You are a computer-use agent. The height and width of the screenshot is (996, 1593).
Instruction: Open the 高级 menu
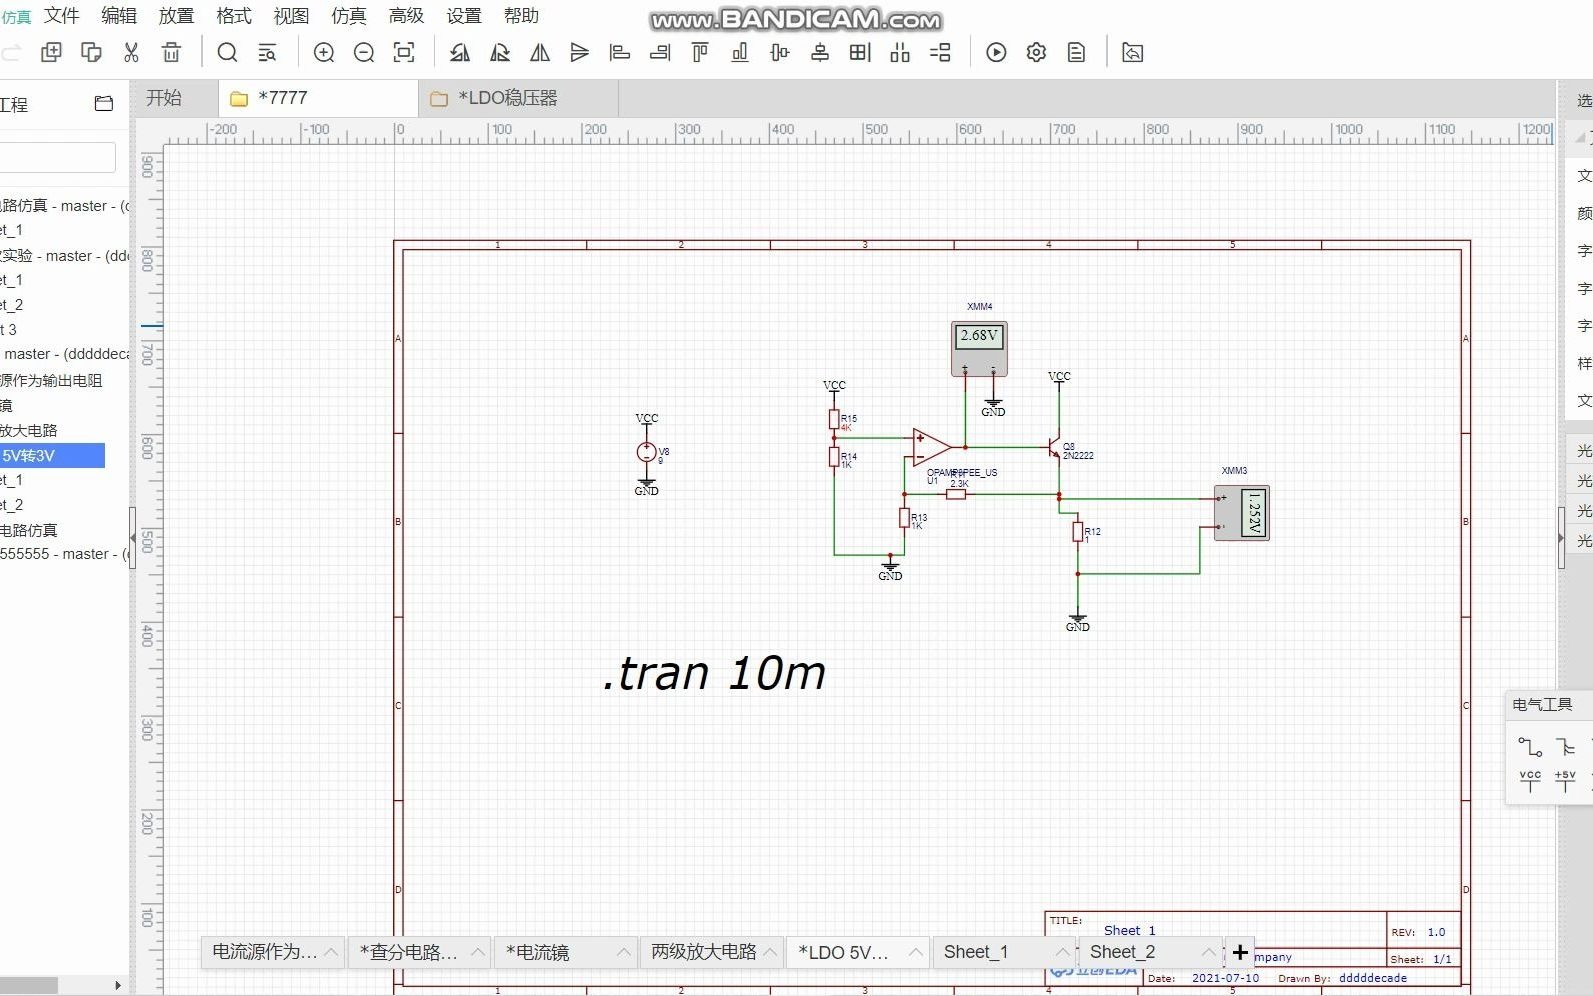pyautogui.click(x=406, y=16)
